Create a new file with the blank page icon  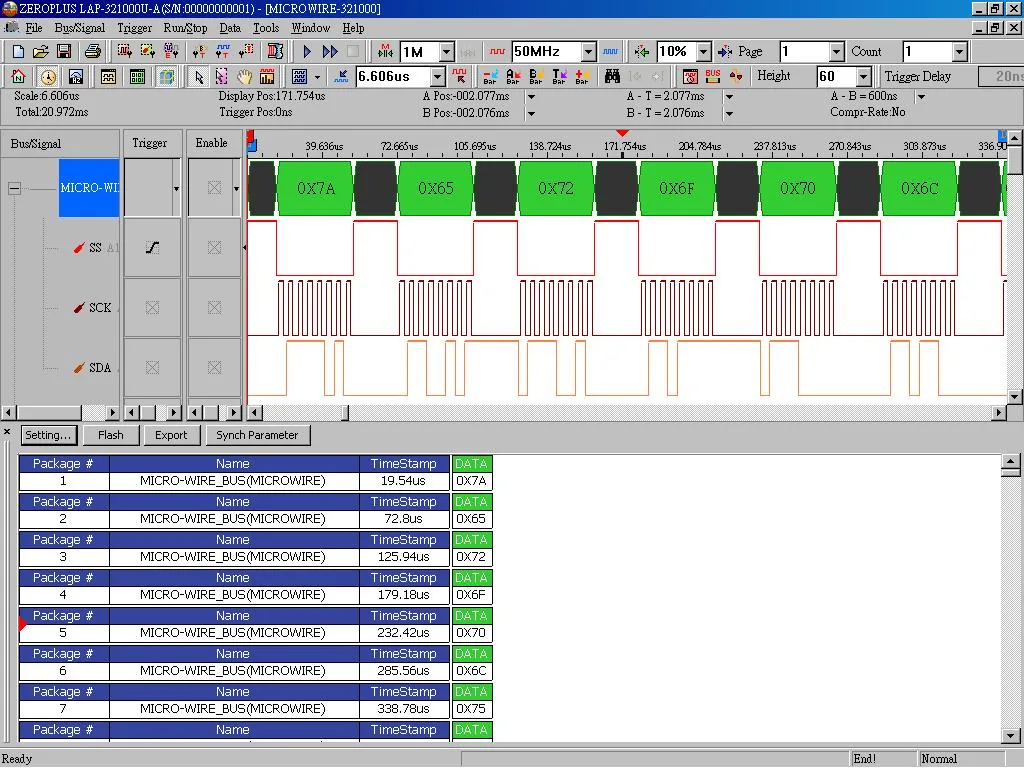tap(18, 52)
